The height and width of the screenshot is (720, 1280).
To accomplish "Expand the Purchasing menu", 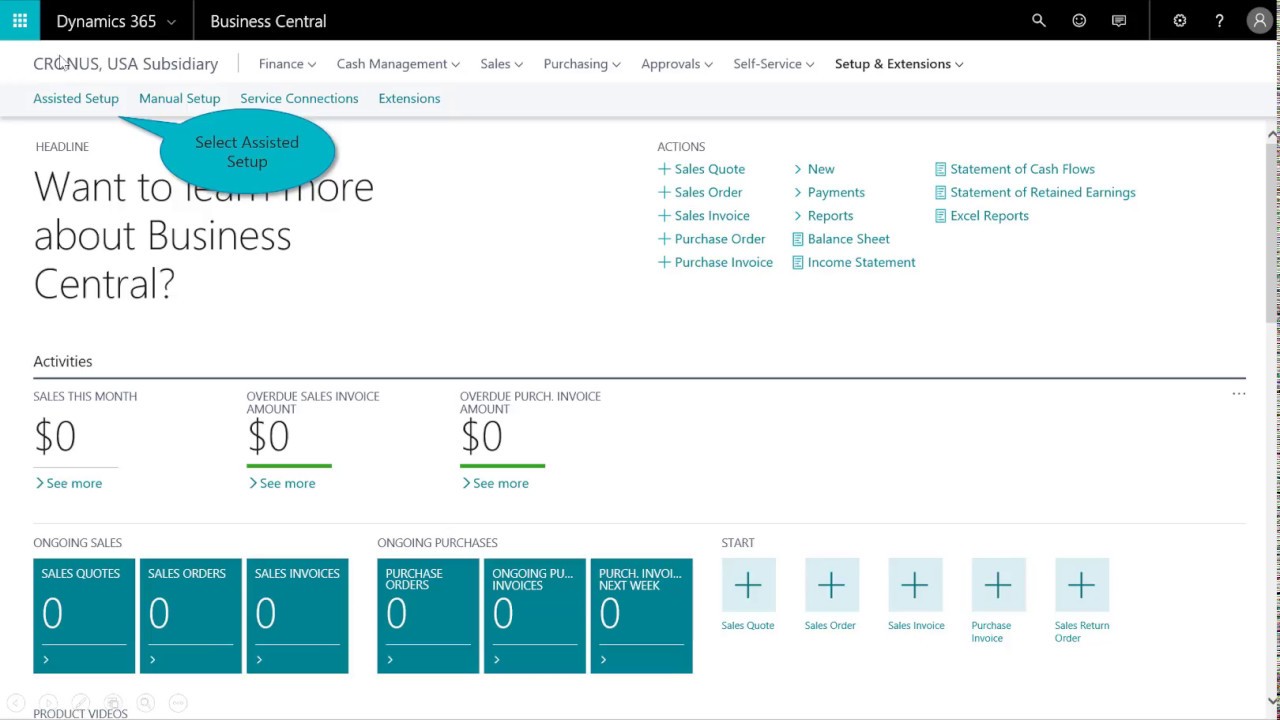I will click(x=582, y=64).
